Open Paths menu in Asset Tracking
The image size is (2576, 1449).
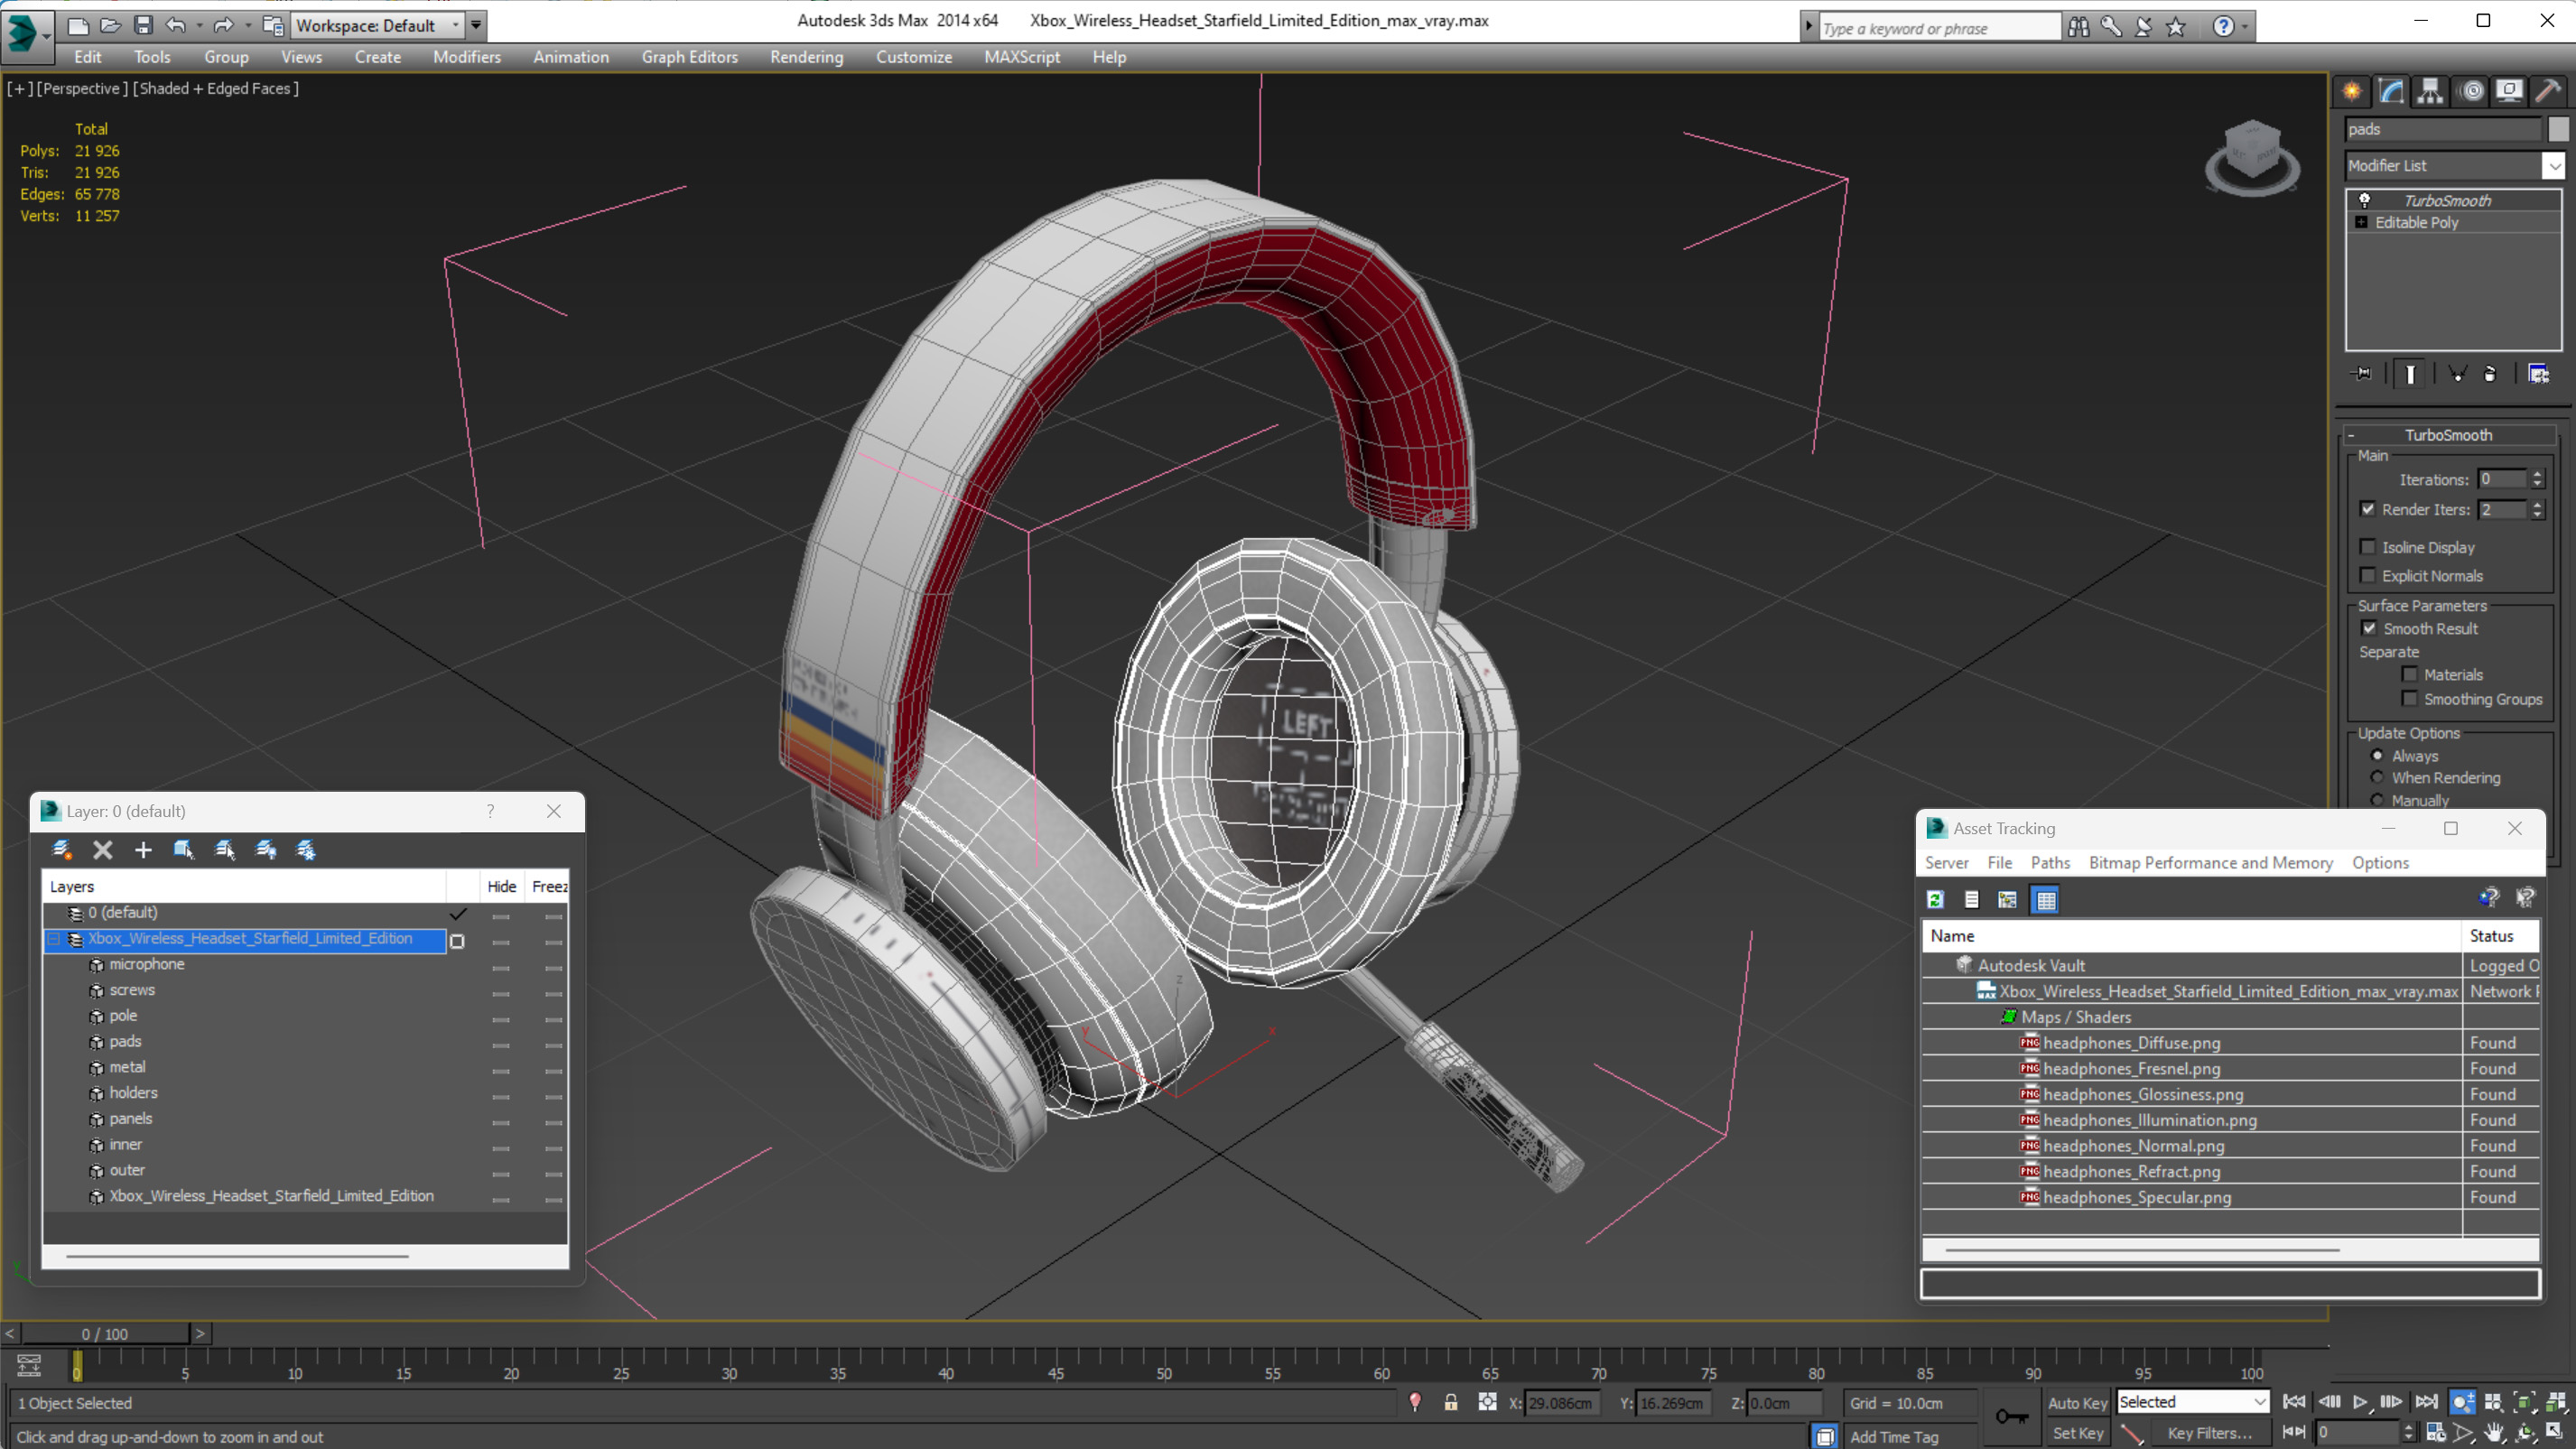tap(2050, 863)
